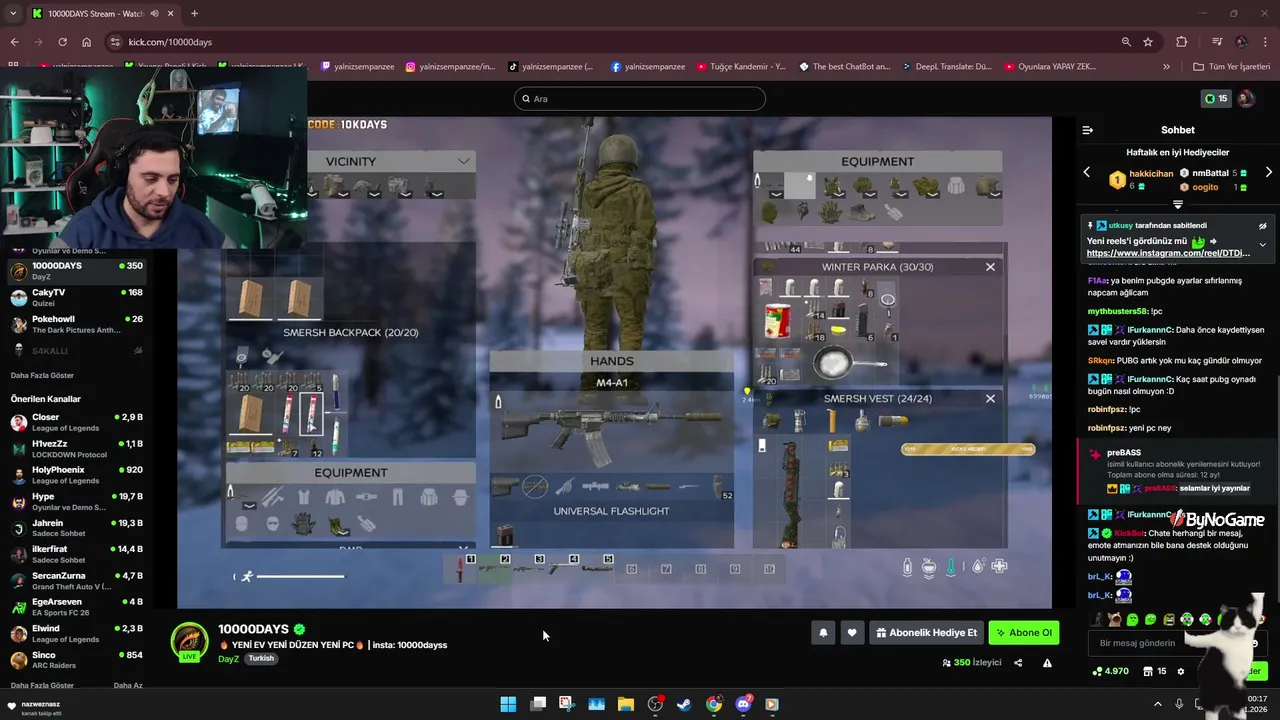The height and width of the screenshot is (720, 1280).
Task: Open the Twitch yalnizsempanzee bookmark
Action: [357, 67]
